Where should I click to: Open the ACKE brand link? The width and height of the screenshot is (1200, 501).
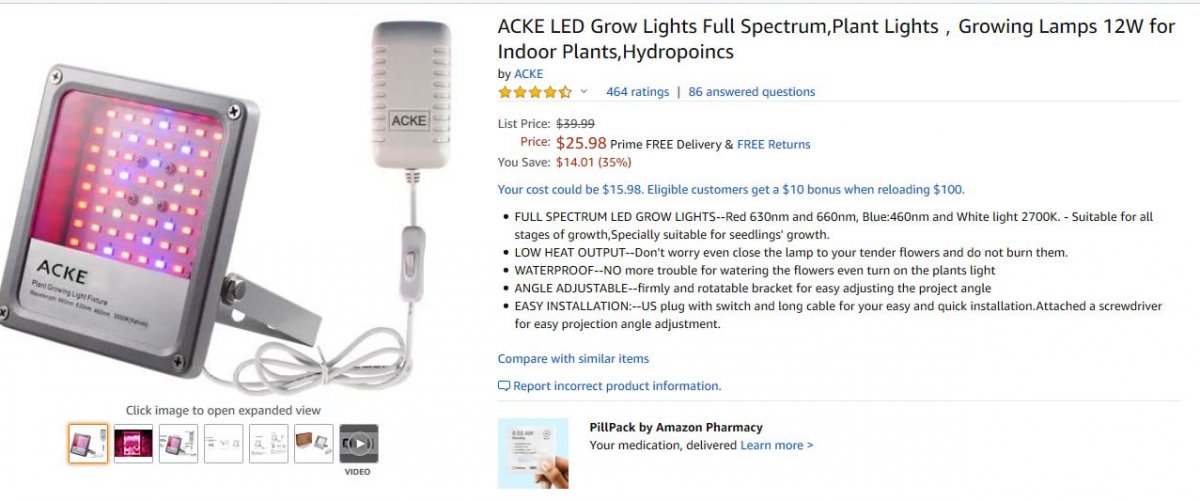pos(528,74)
